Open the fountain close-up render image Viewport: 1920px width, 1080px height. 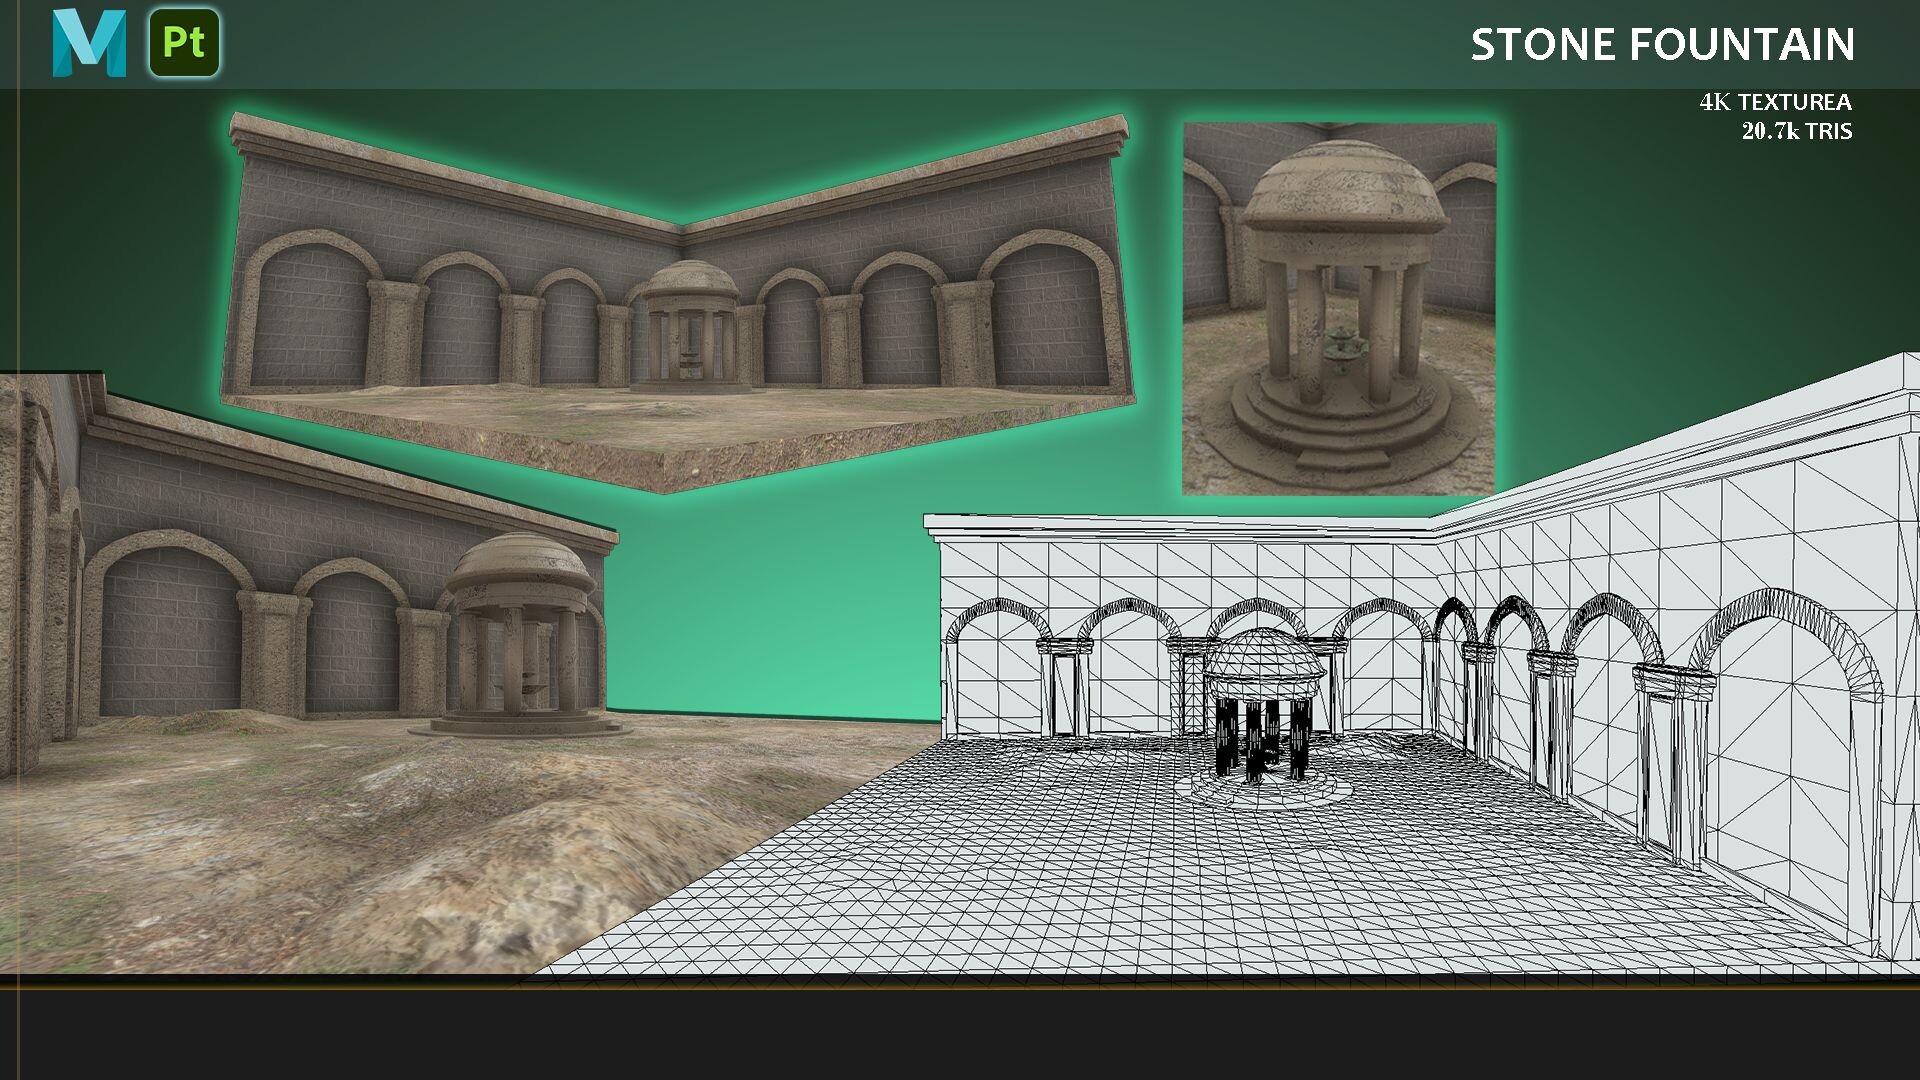(x=1339, y=309)
